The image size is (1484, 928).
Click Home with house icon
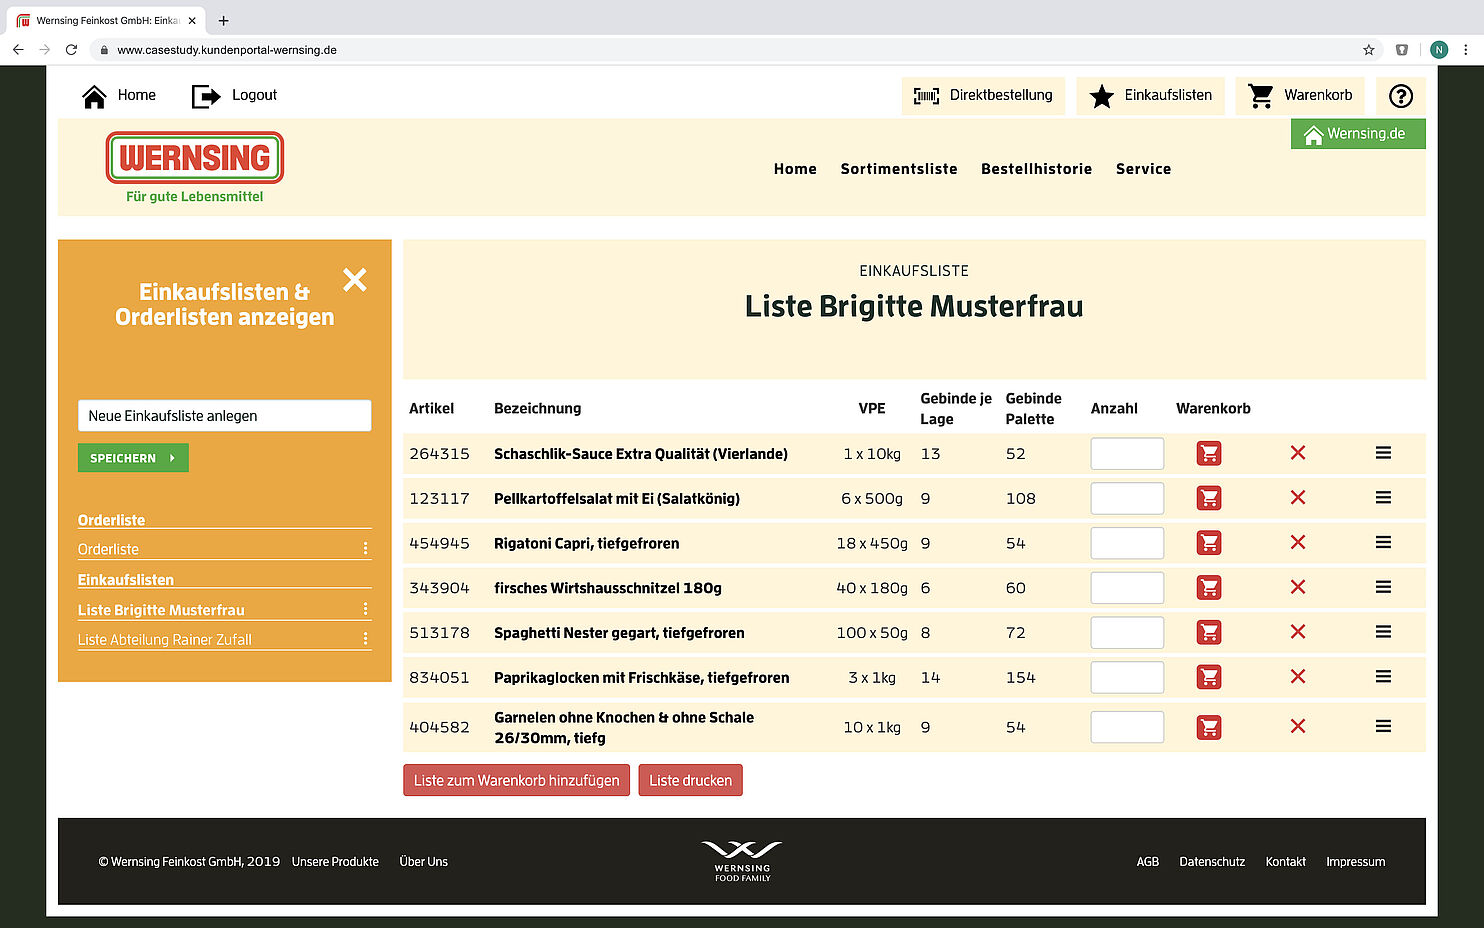(x=119, y=96)
